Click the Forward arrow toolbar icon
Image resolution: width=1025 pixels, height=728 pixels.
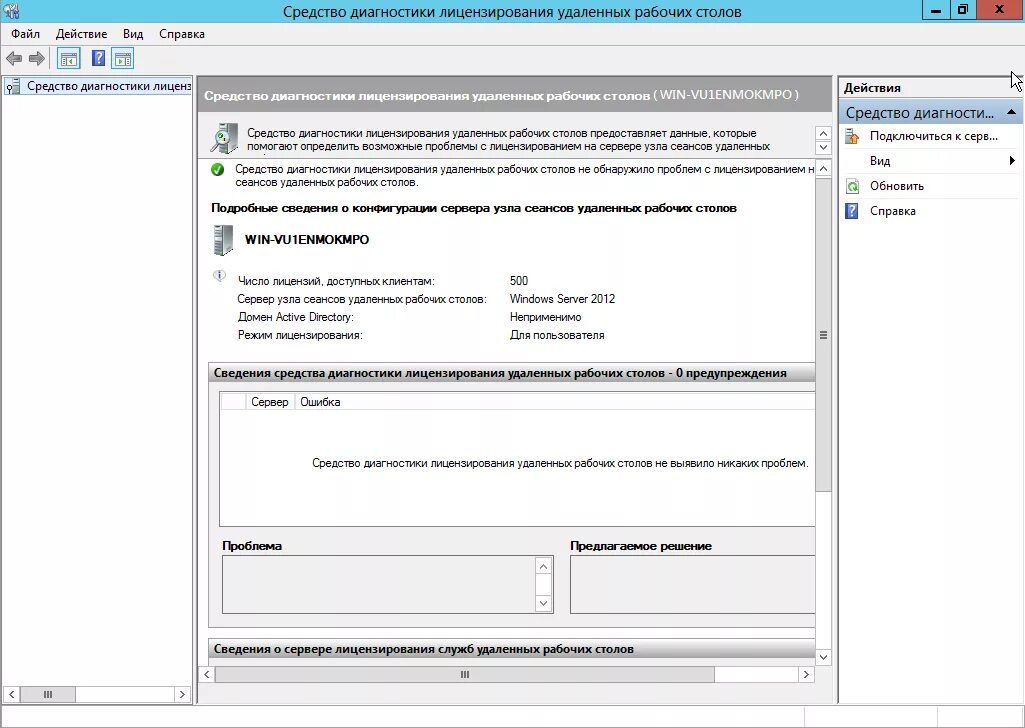coord(37,59)
